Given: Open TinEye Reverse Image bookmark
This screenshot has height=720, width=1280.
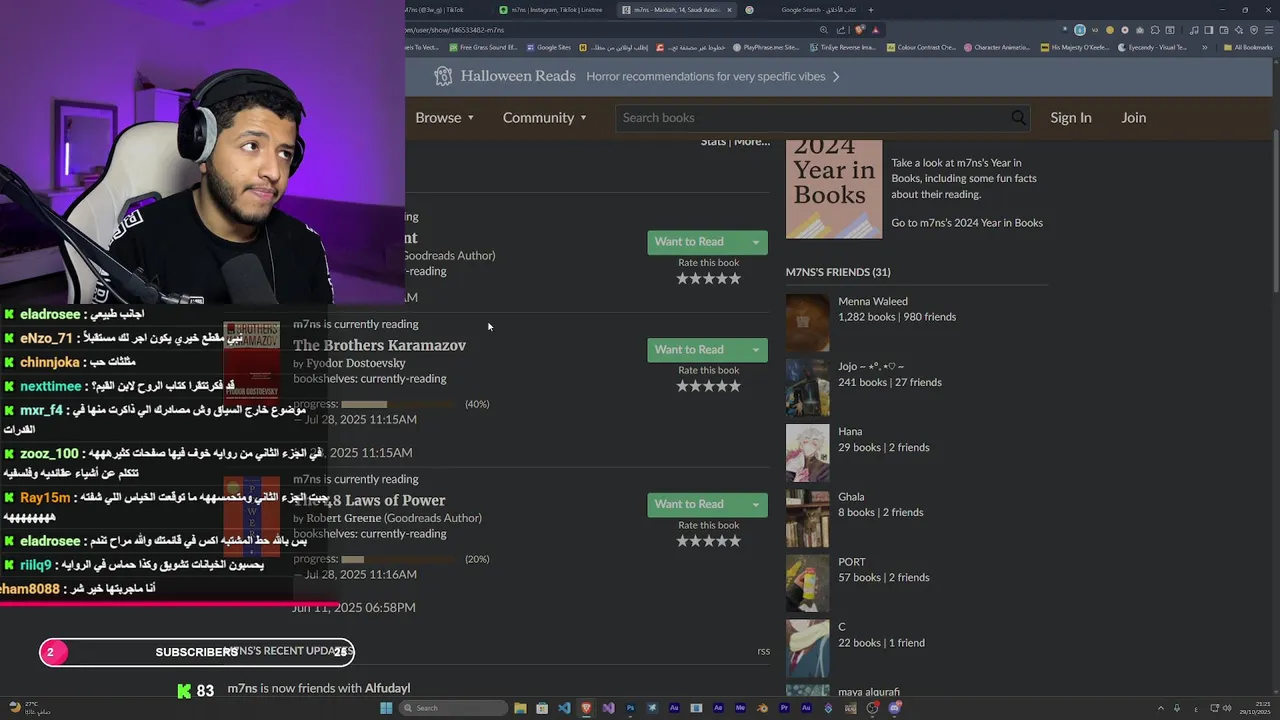Looking at the screenshot, I should (x=843, y=47).
